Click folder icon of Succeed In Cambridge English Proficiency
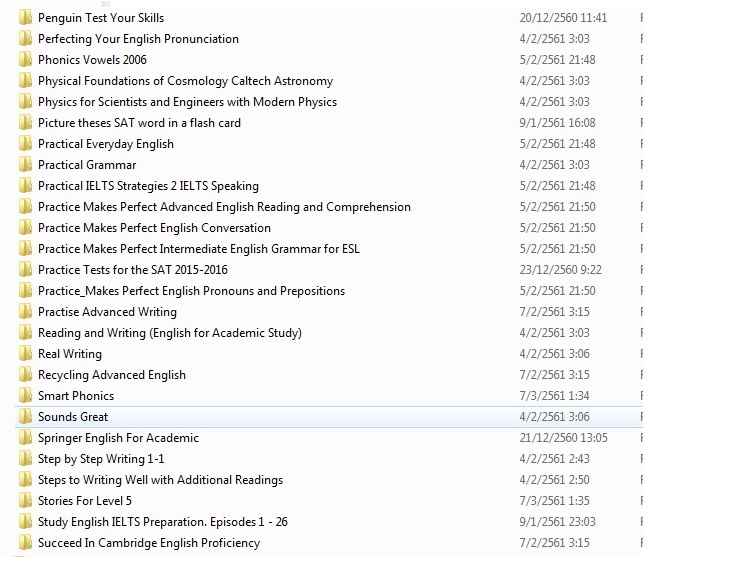749x572 pixels. (25, 543)
